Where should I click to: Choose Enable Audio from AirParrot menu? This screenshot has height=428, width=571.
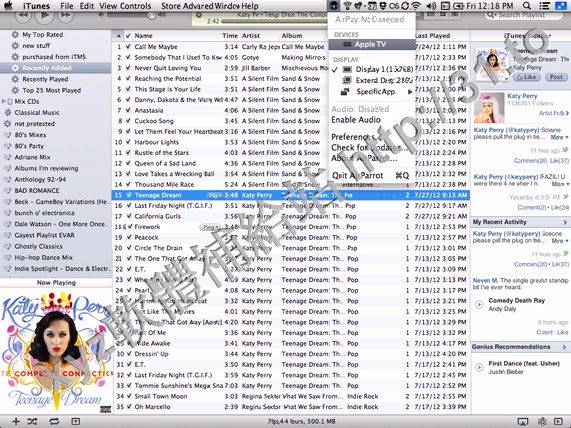(x=356, y=120)
